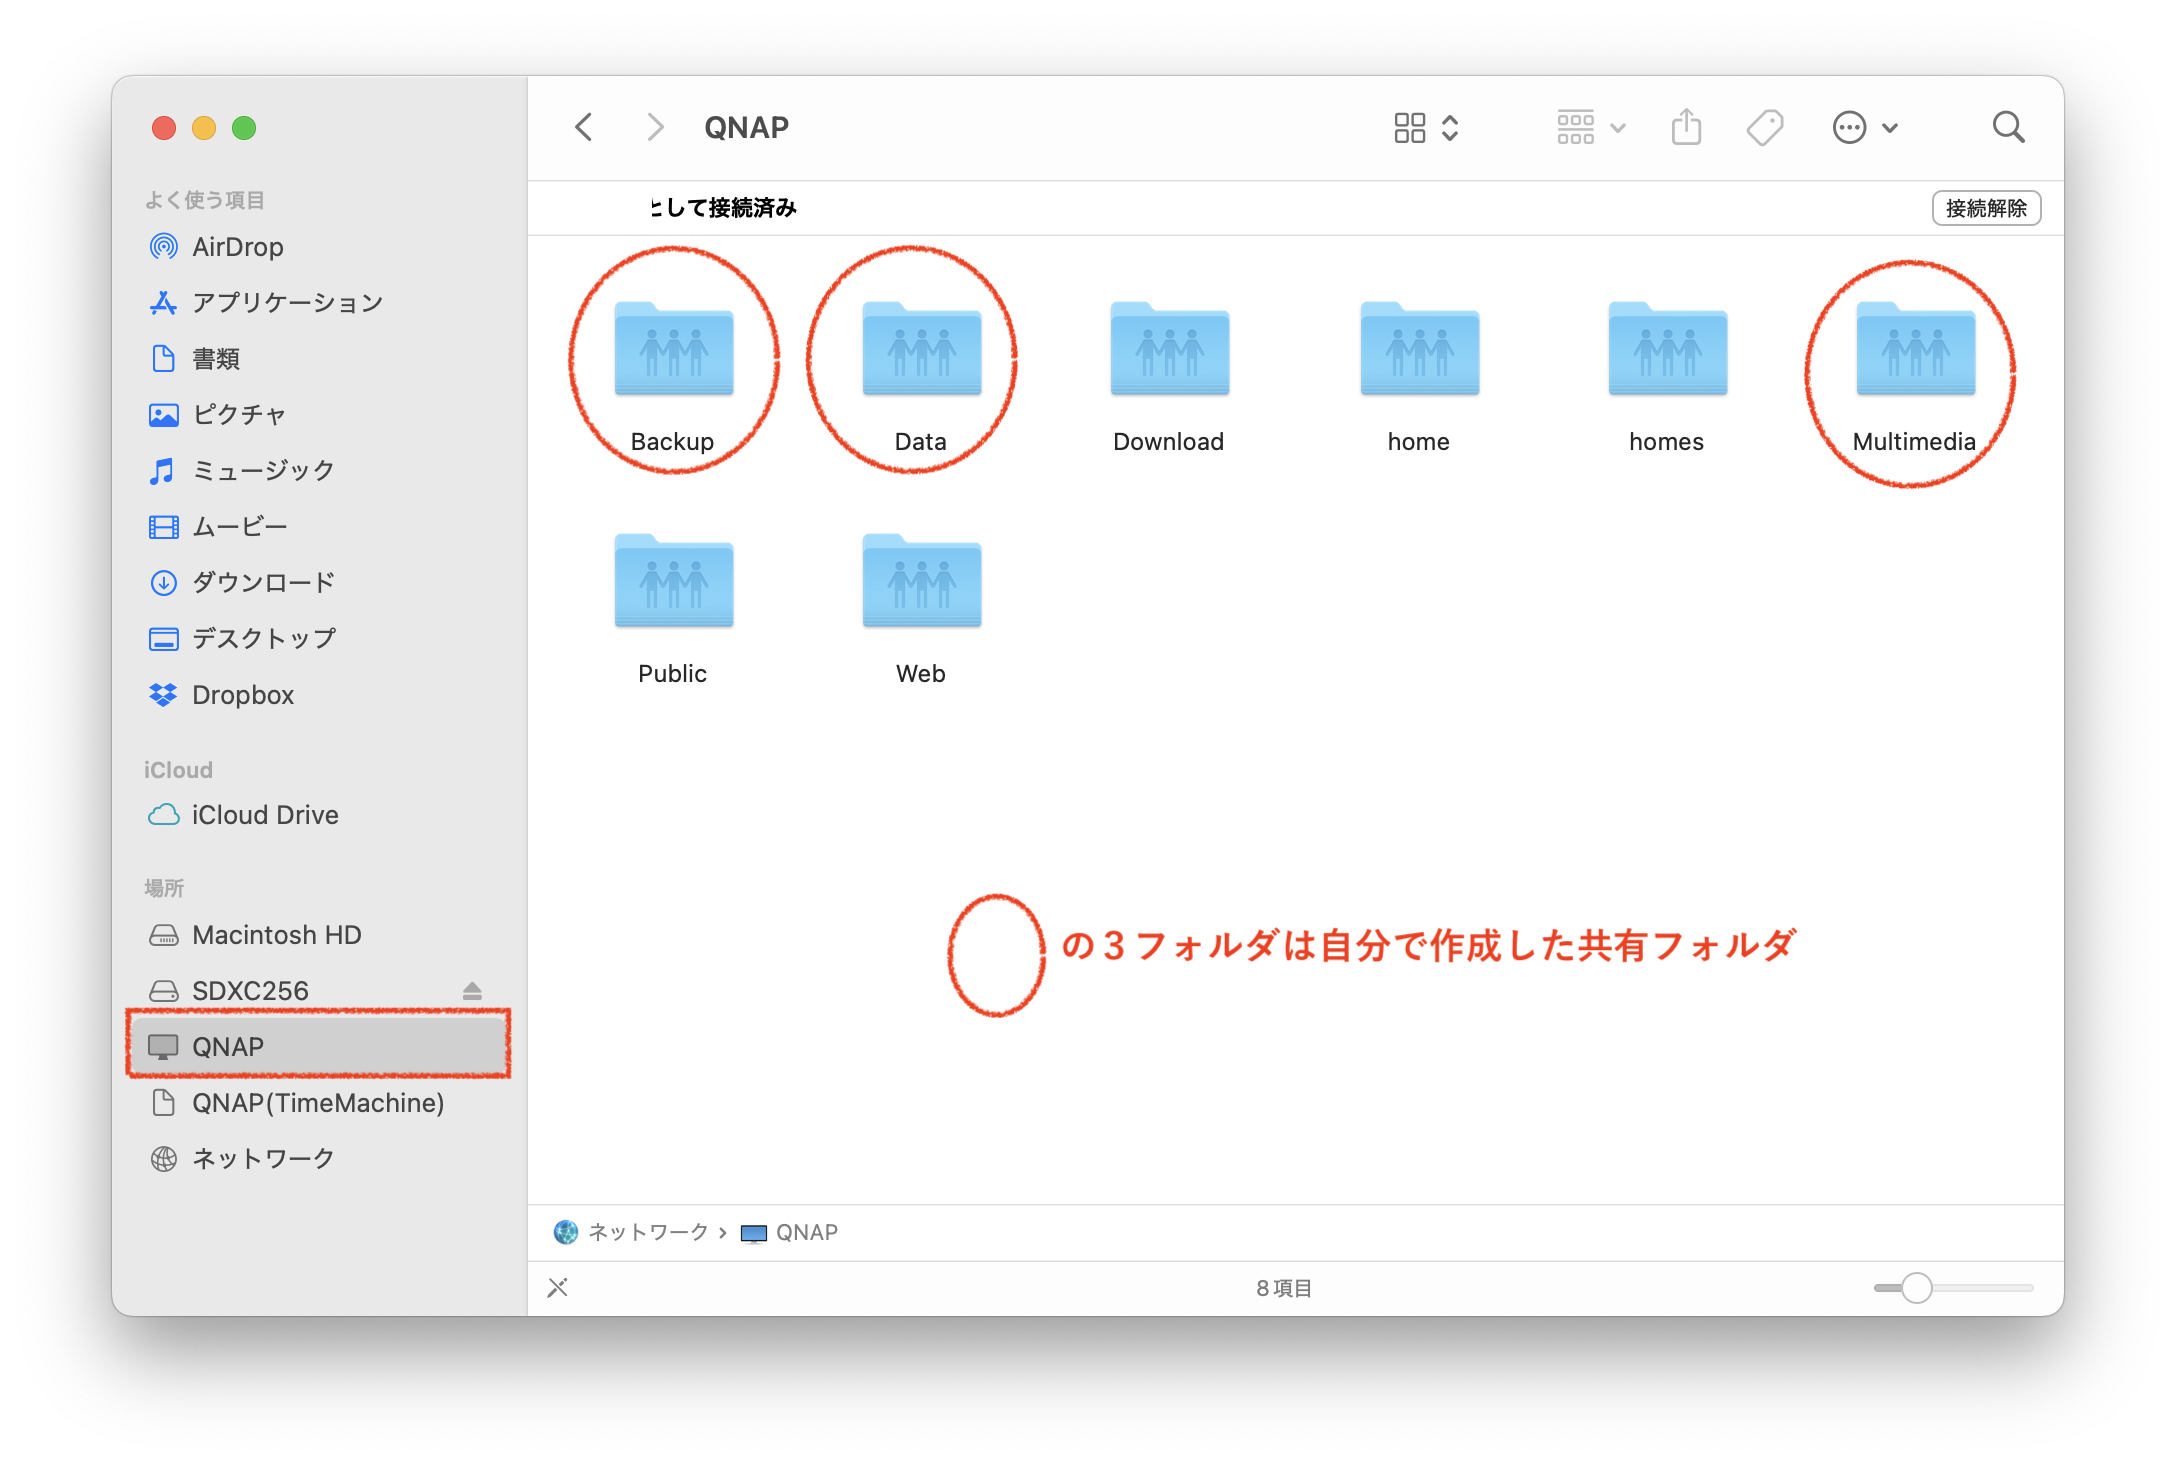Click the Web folder icon
This screenshot has height=1464, width=2176.
tap(921, 583)
